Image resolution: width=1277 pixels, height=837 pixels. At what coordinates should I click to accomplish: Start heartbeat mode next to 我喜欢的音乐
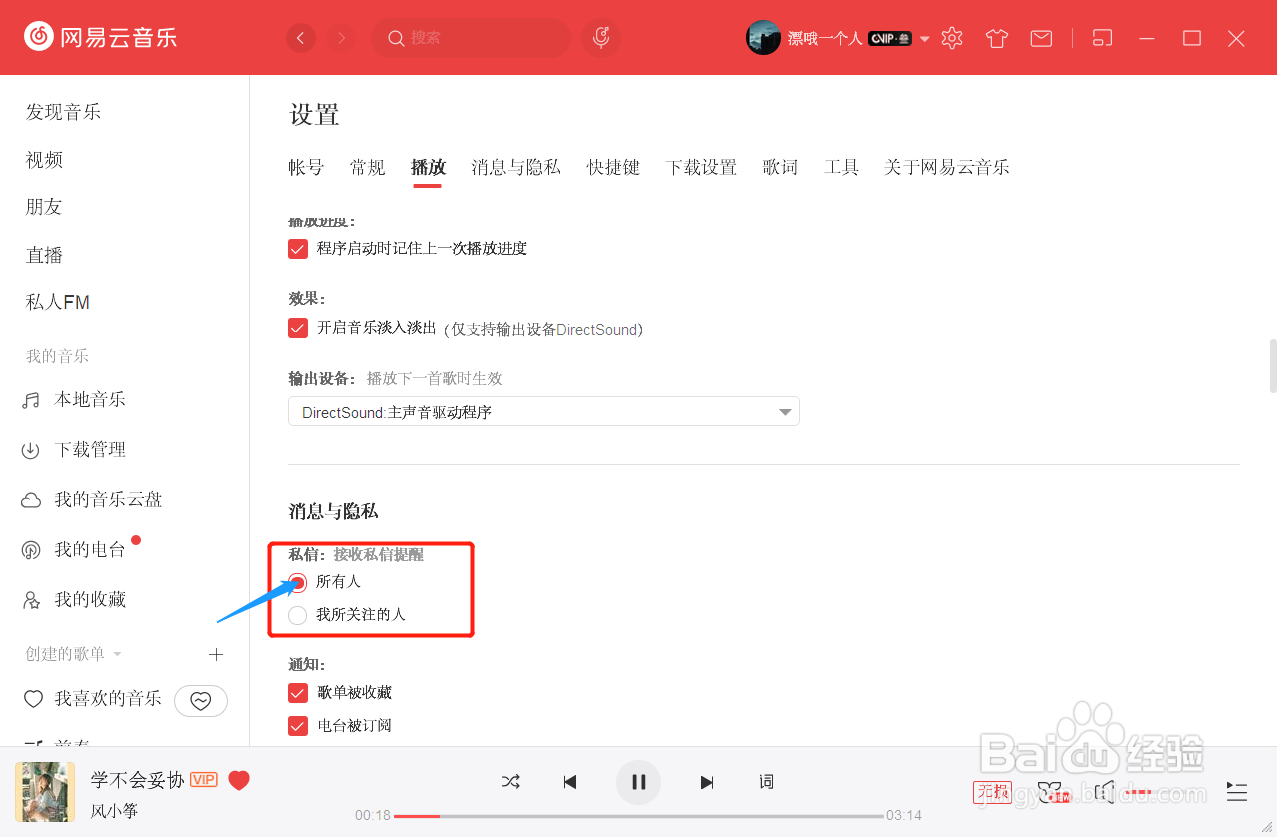pyautogui.click(x=201, y=701)
